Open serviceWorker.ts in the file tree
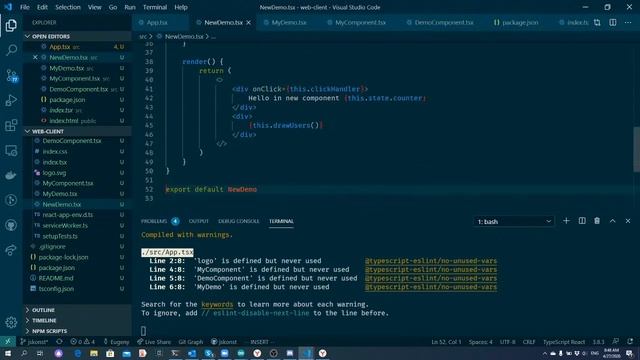Image resolution: width=640 pixels, height=360 pixels. [x=65, y=225]
